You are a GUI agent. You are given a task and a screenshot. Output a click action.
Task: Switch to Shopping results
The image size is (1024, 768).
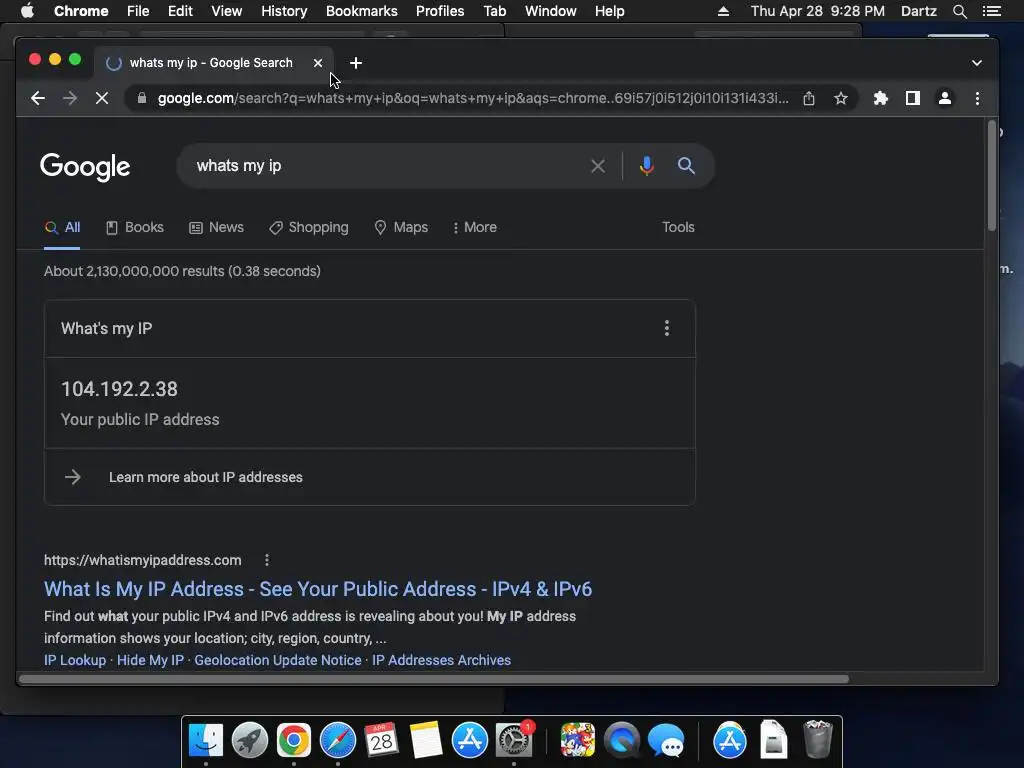coord(308,227)
